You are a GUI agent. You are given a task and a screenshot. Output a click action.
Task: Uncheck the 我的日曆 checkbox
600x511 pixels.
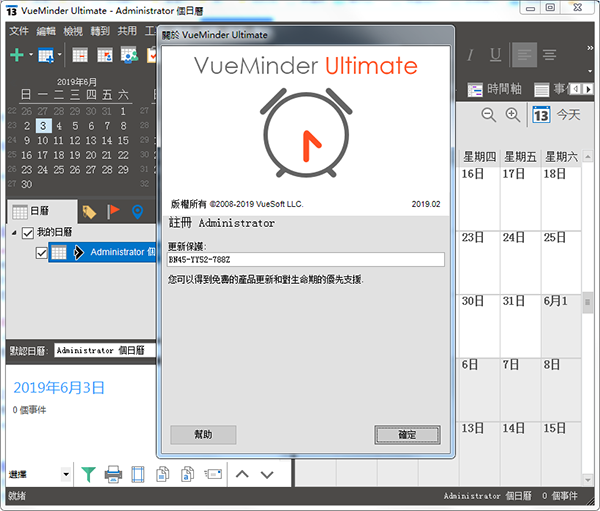tap(28, 233)
